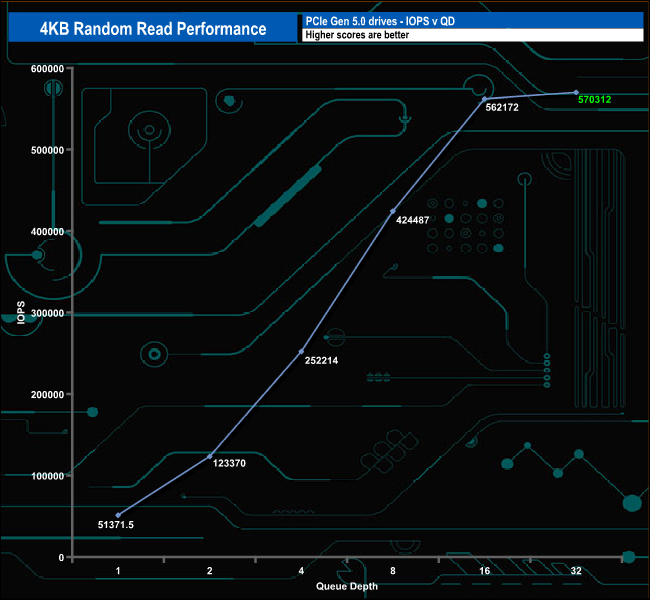Screen dimensions: 650x600
Task: Click the x-axis tick label 4
Action: 301,571
